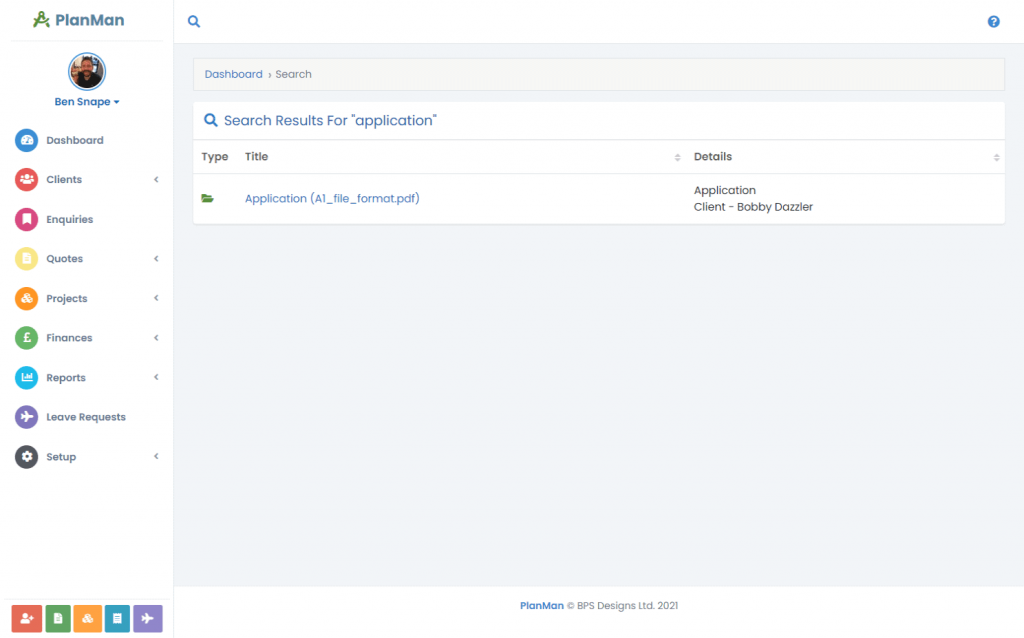This screenshot has height=638, width=1024.
Task: Click the Search breadcrumb text
Action: [x=293, y=74]
